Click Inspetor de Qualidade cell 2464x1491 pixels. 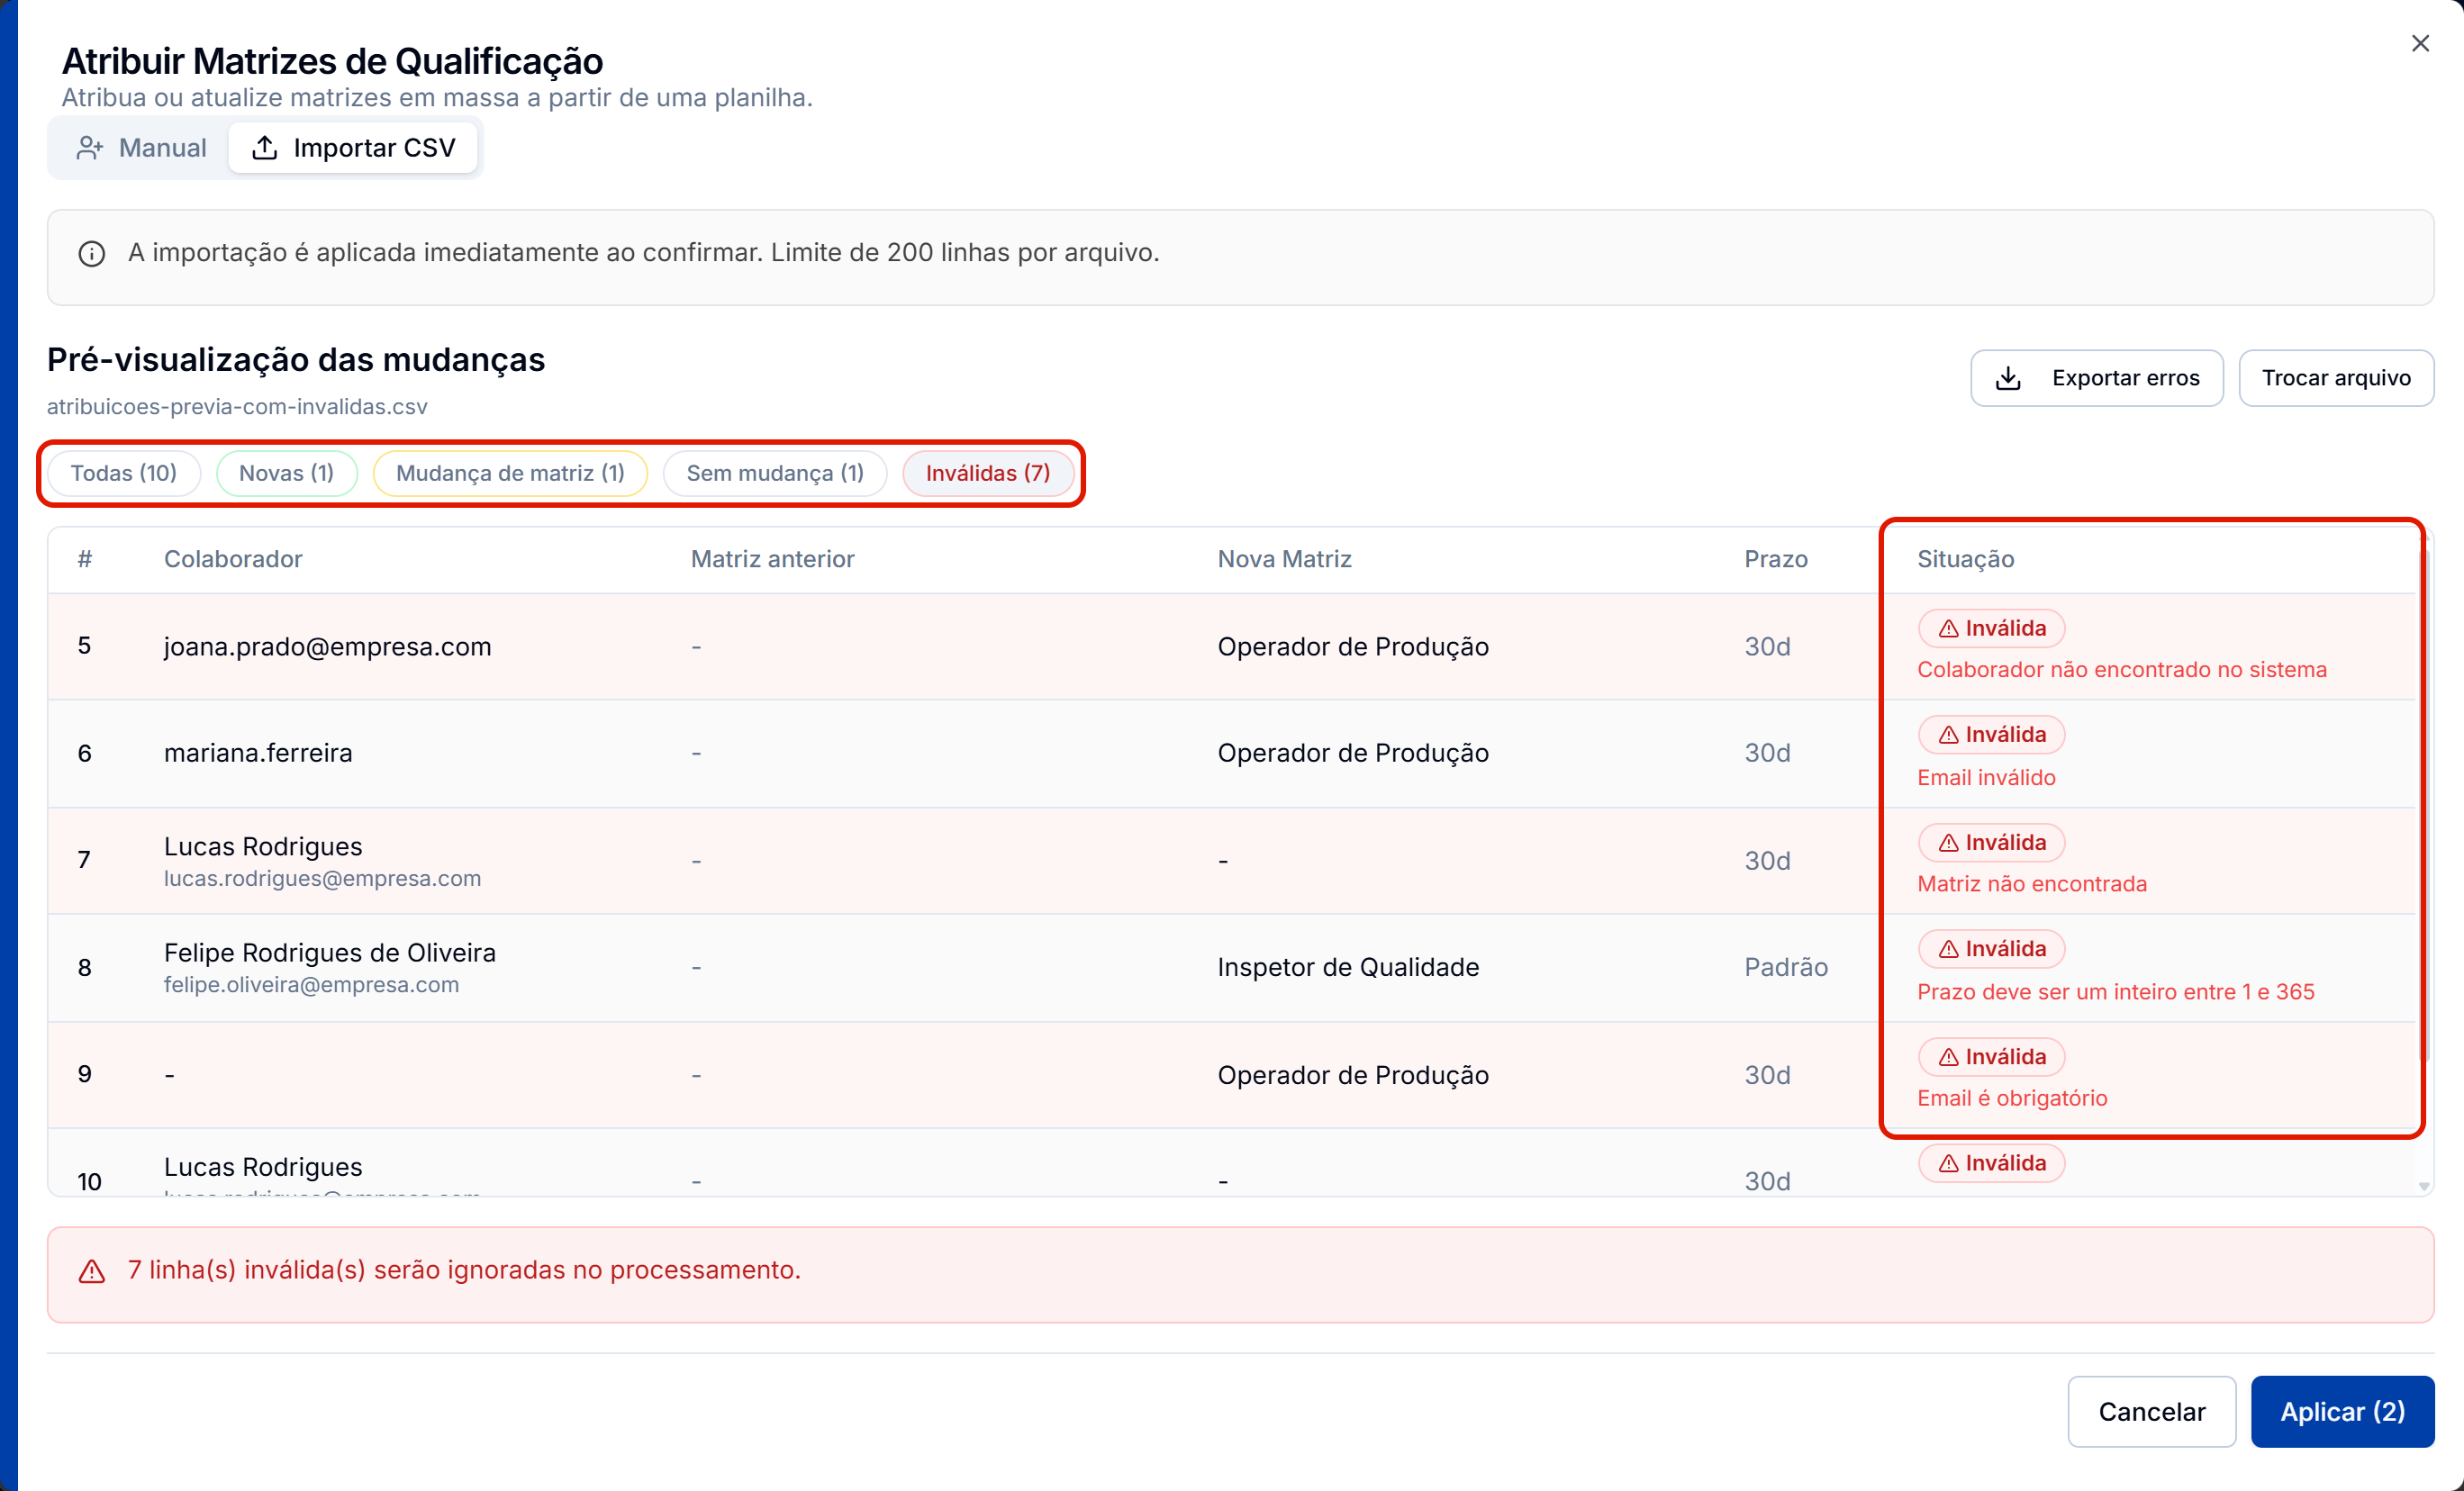tap(1348, 967)
